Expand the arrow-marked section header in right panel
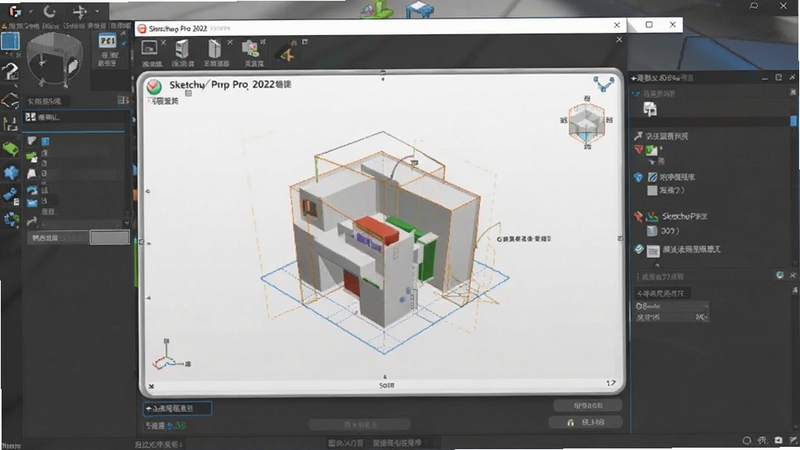The image size is (800, 450). coord(661,136)
